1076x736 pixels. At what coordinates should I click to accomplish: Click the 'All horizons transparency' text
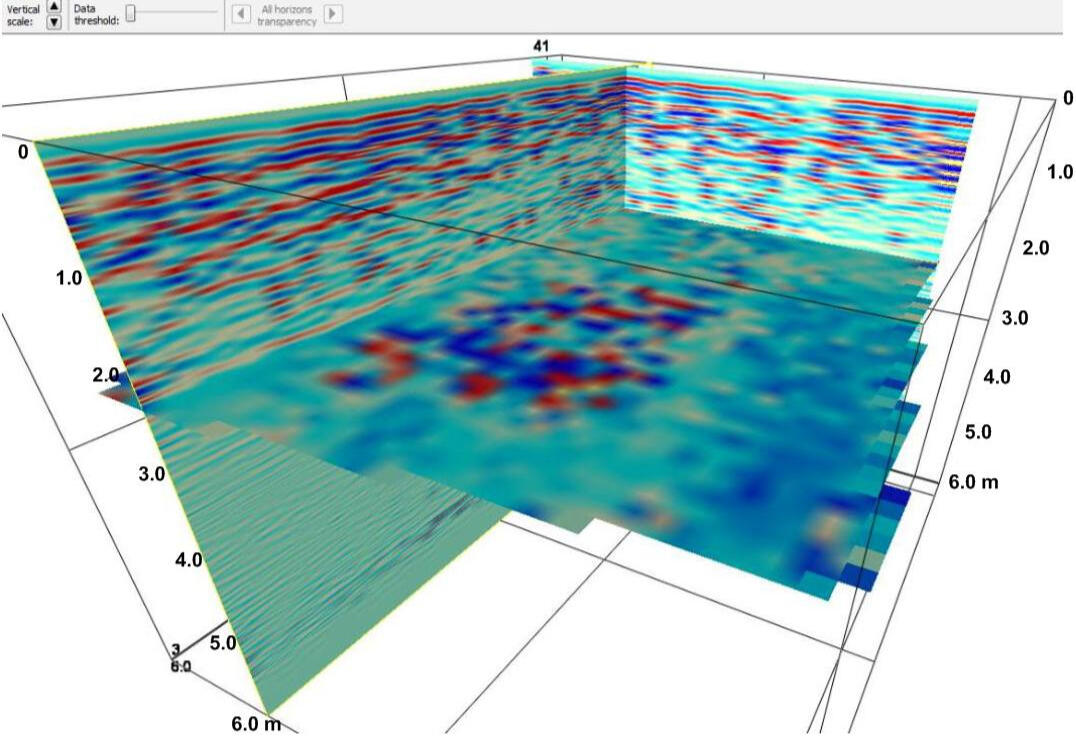[x=286, y=14]
